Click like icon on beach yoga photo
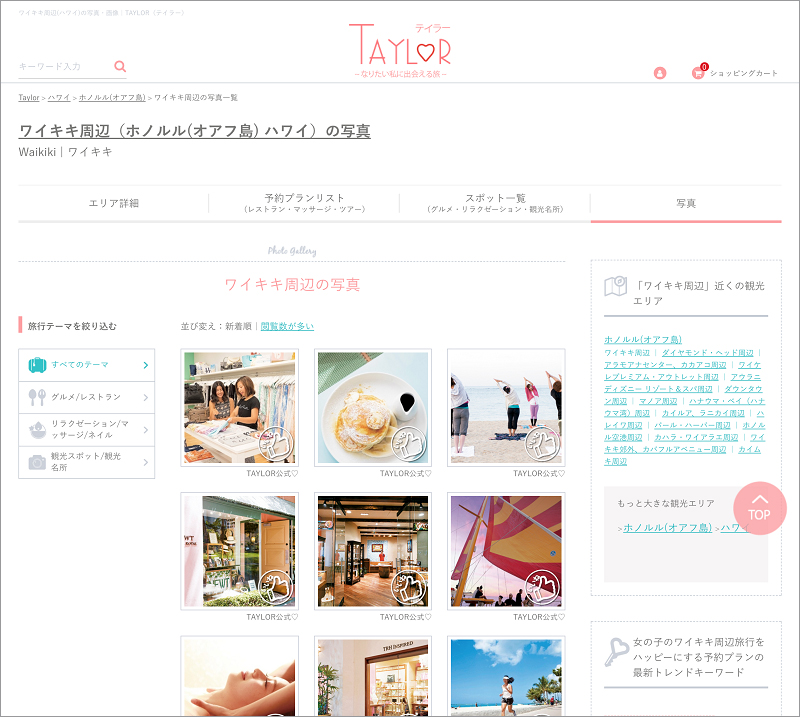The height and width of the screenshot is (717, 800). [x=543, y=443]
